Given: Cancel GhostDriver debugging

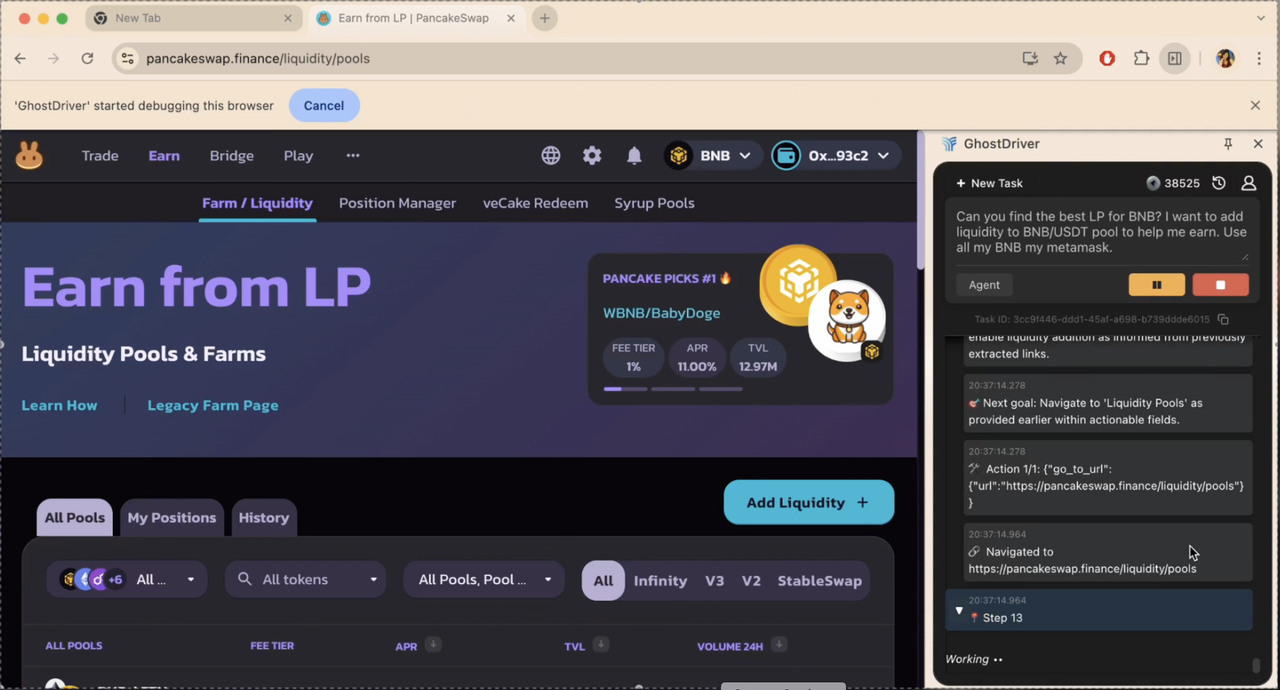Looking at the screenshot, I should pos(324,105).
